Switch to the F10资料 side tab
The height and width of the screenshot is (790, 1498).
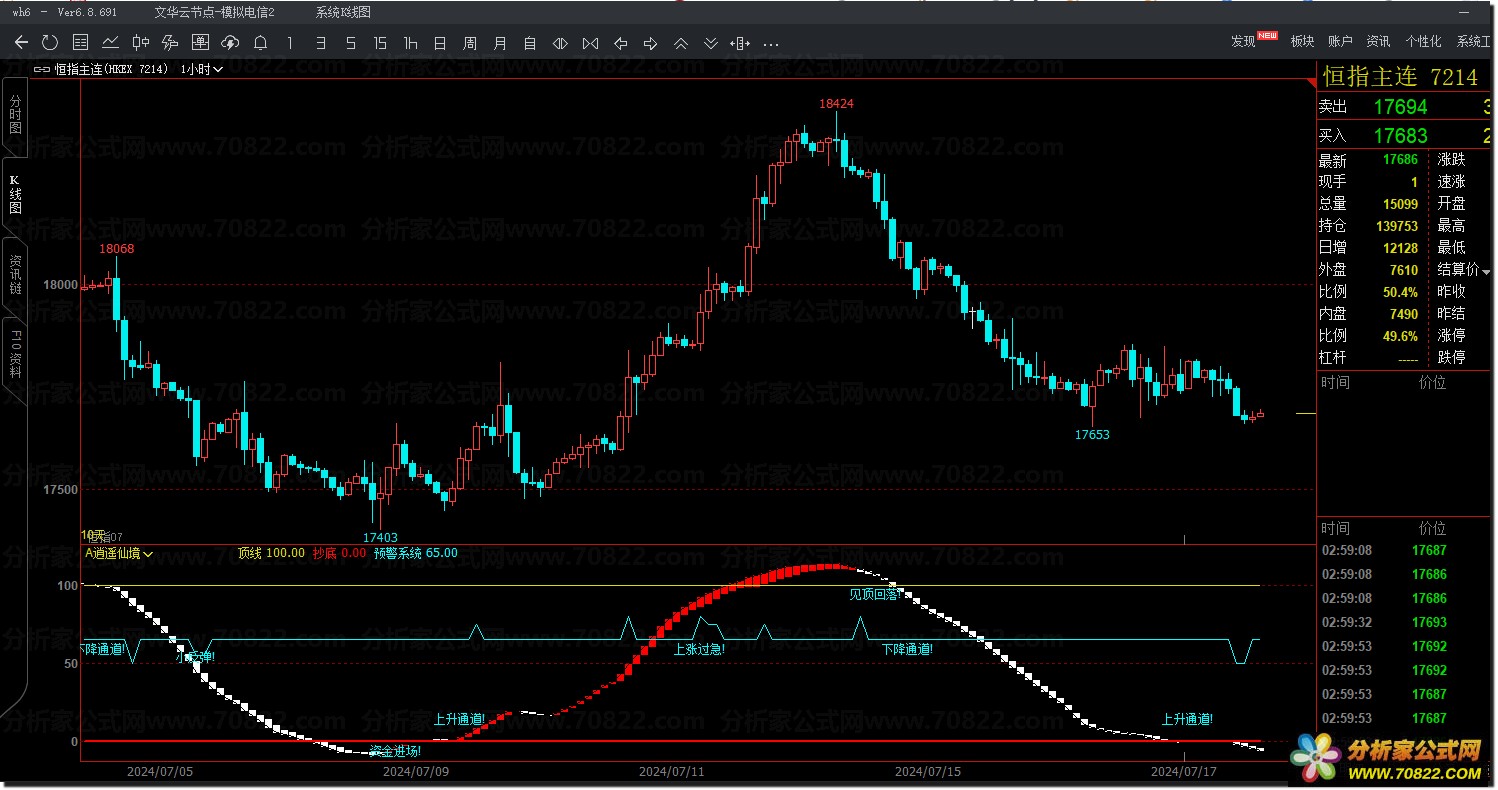coord(14,355)
